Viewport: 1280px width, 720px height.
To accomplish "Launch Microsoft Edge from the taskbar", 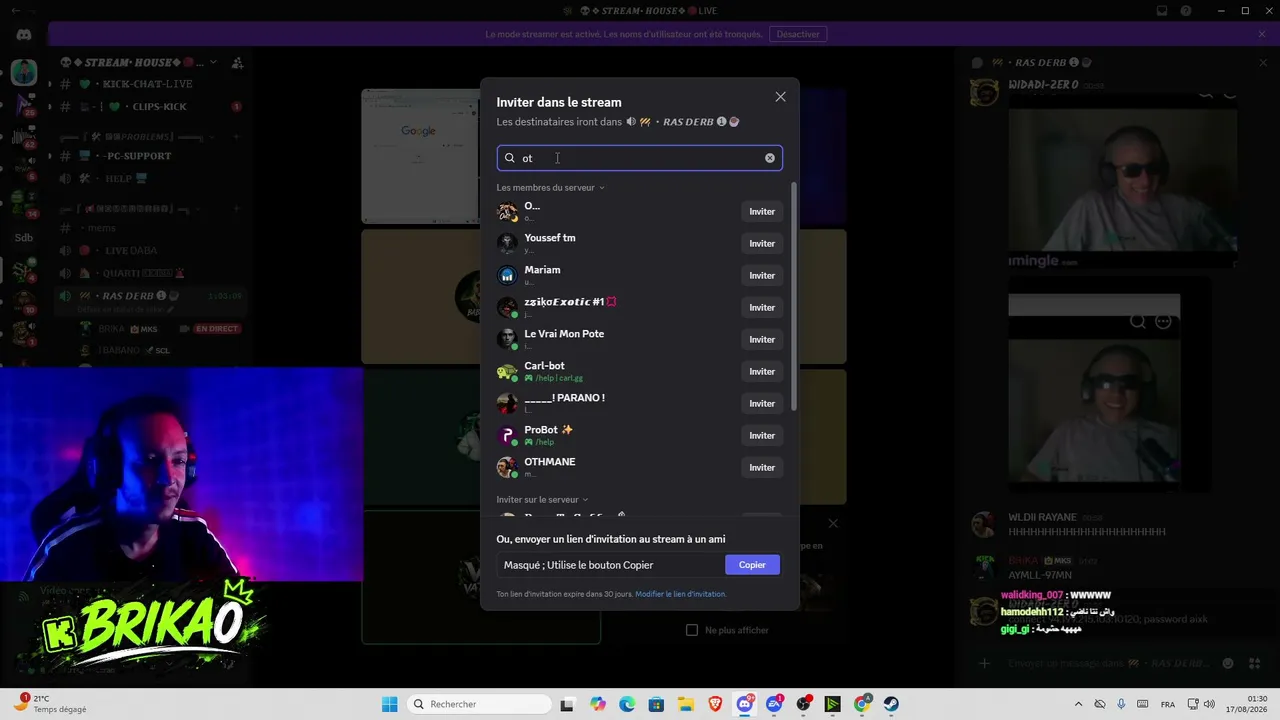I will (627, 704).
